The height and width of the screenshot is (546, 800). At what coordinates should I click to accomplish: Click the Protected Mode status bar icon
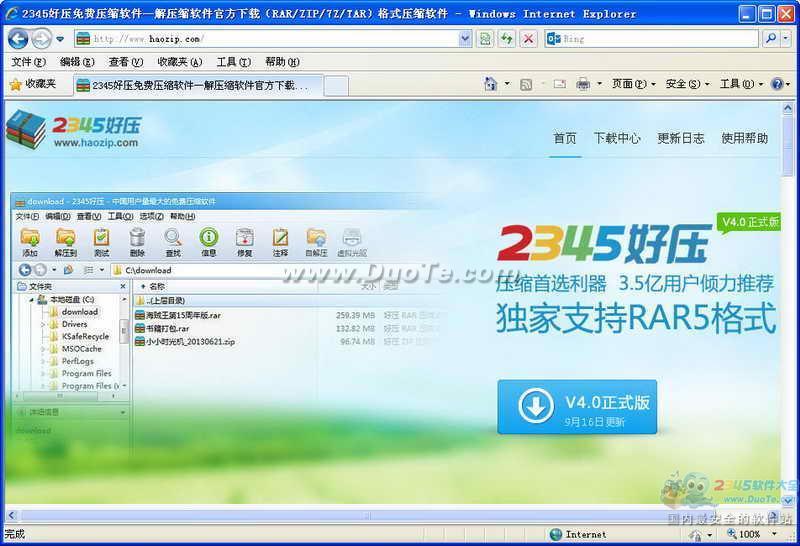coord(695,534)
